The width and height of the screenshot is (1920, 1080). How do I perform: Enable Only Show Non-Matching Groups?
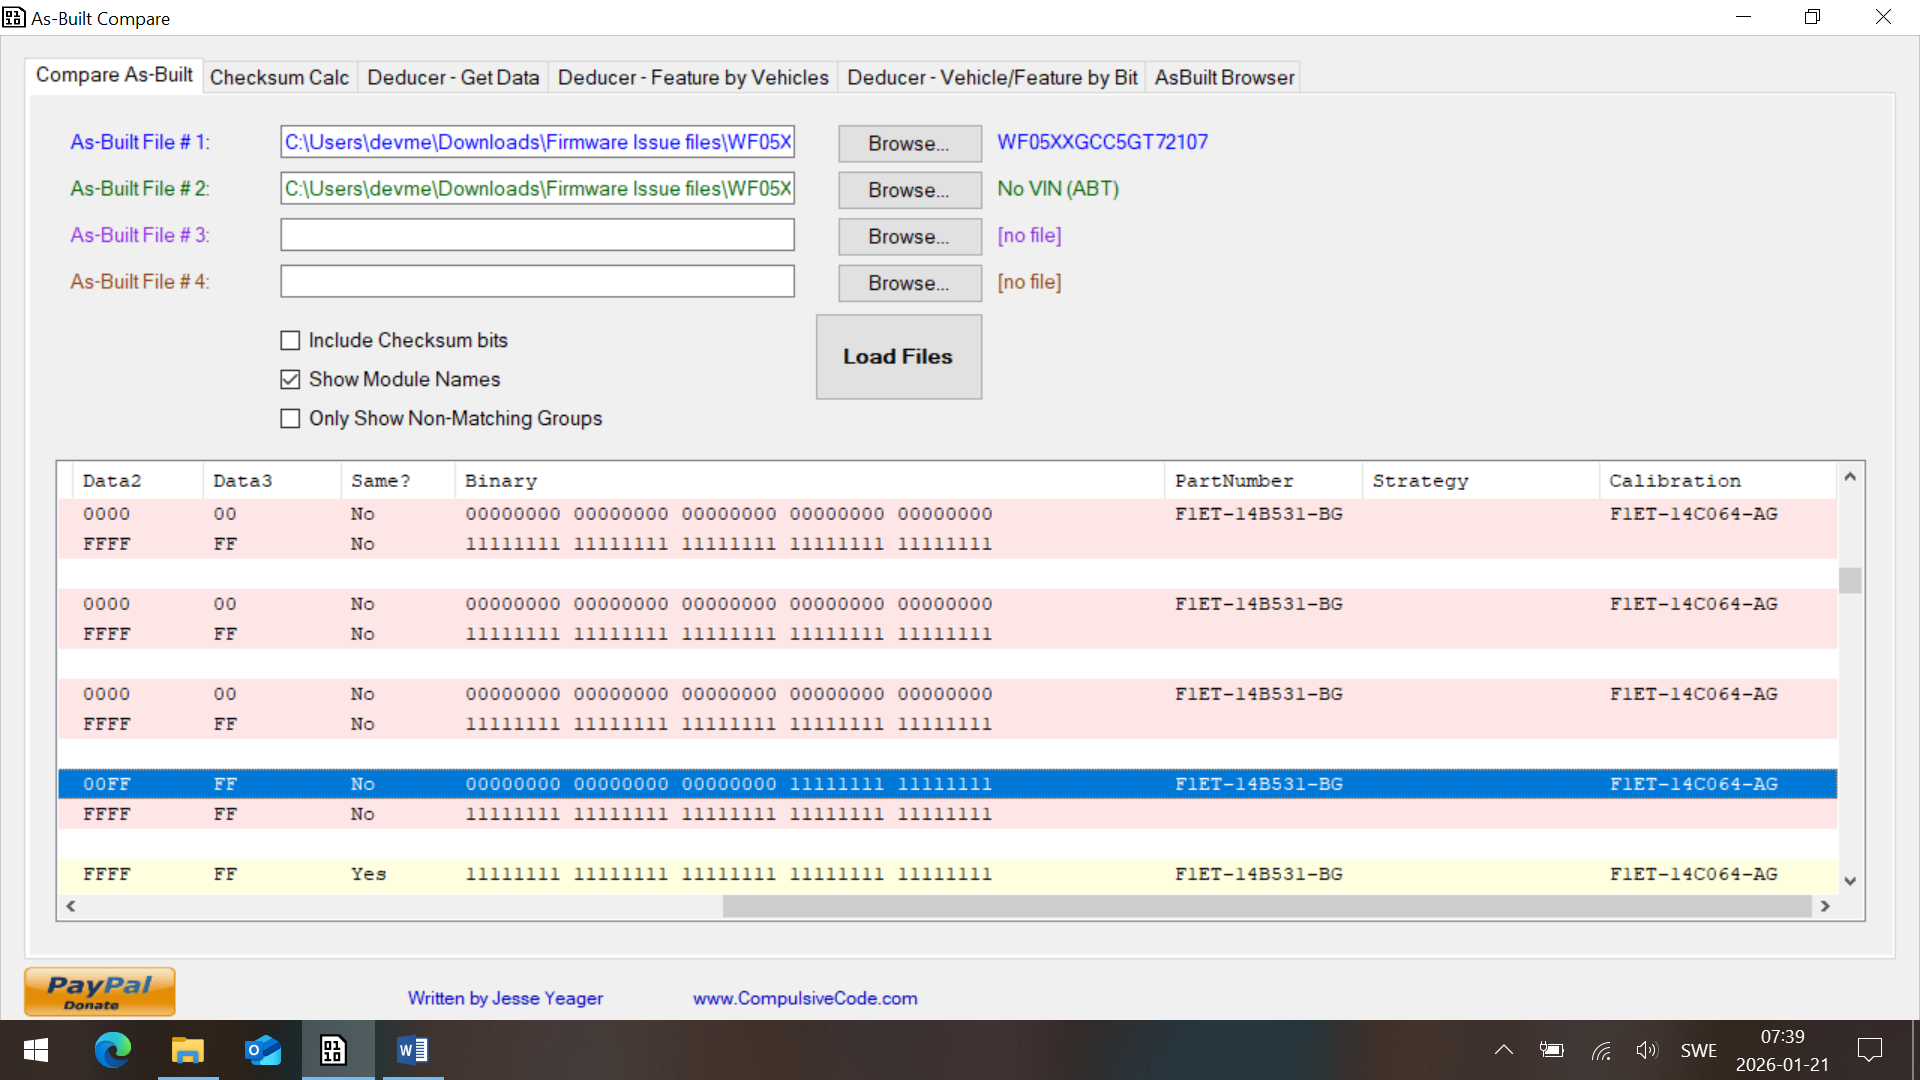pos(291,419)
